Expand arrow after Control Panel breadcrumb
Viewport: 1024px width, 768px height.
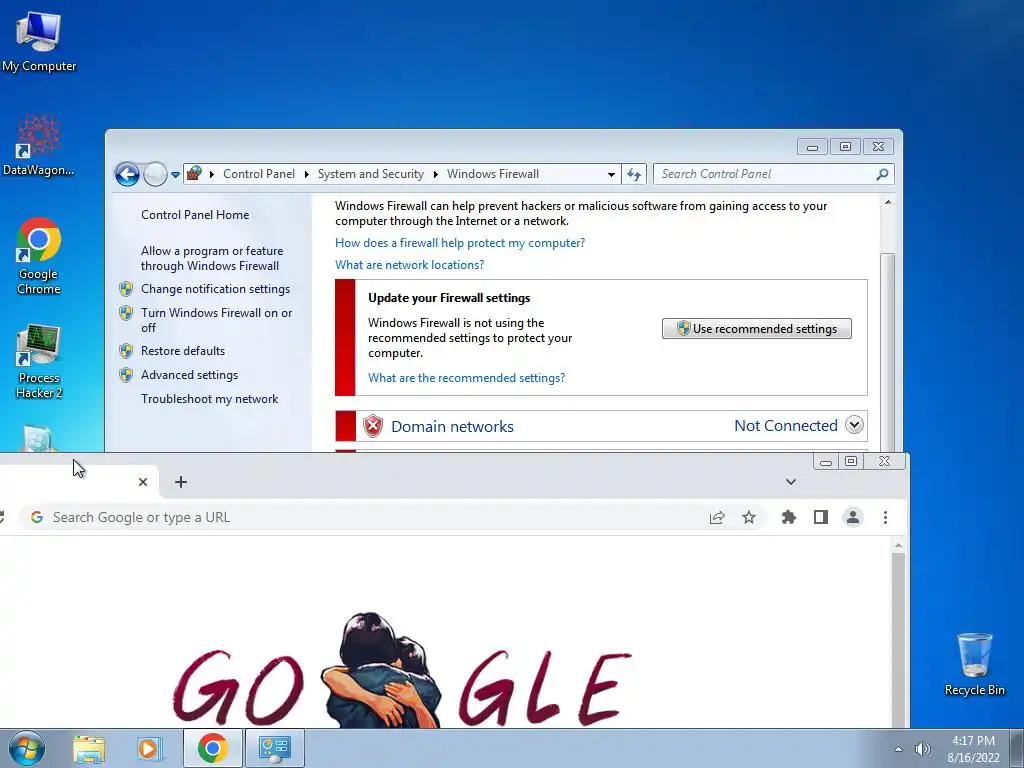pyautogui.click(x=306, y=174)
